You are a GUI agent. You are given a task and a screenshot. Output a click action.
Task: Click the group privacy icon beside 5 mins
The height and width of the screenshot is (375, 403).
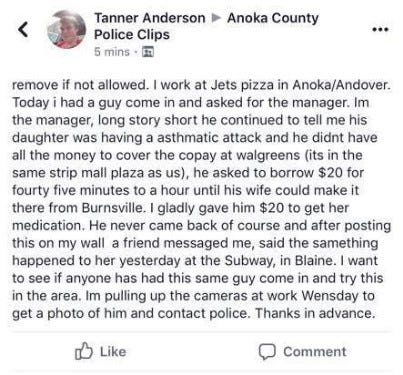(x=148, y=52)
